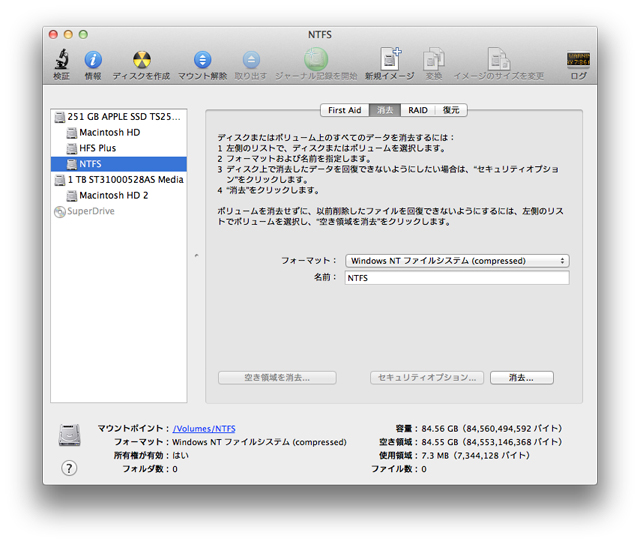Viewport: 640px width, 544px height.
Task: Click the HFS Plus volume icon
Action: tap(72, 148)
